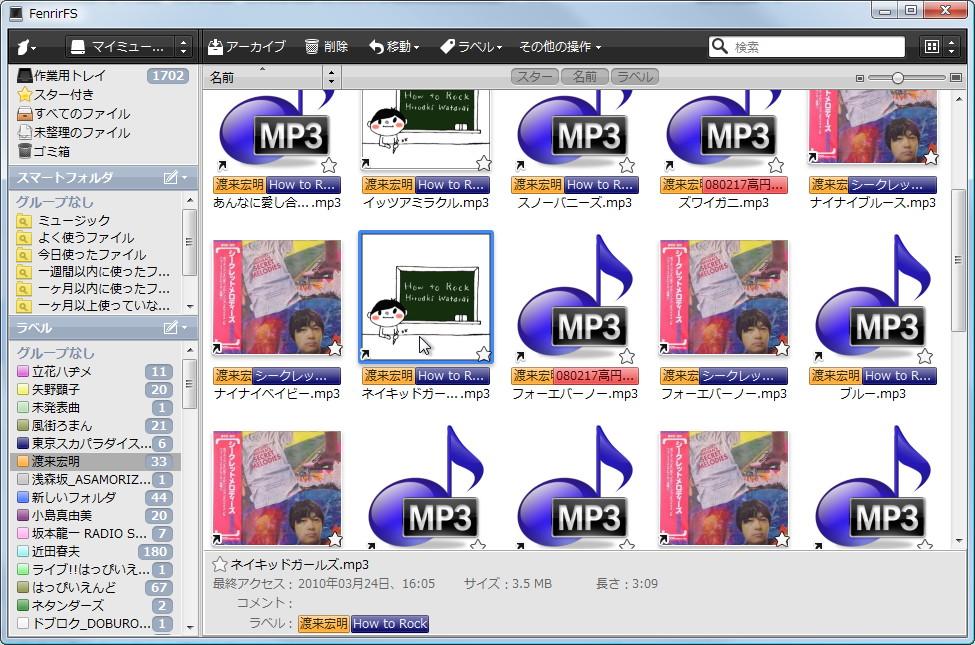Select the ネイキッドガー mp3 thumbnail

[x=426, y=297]
